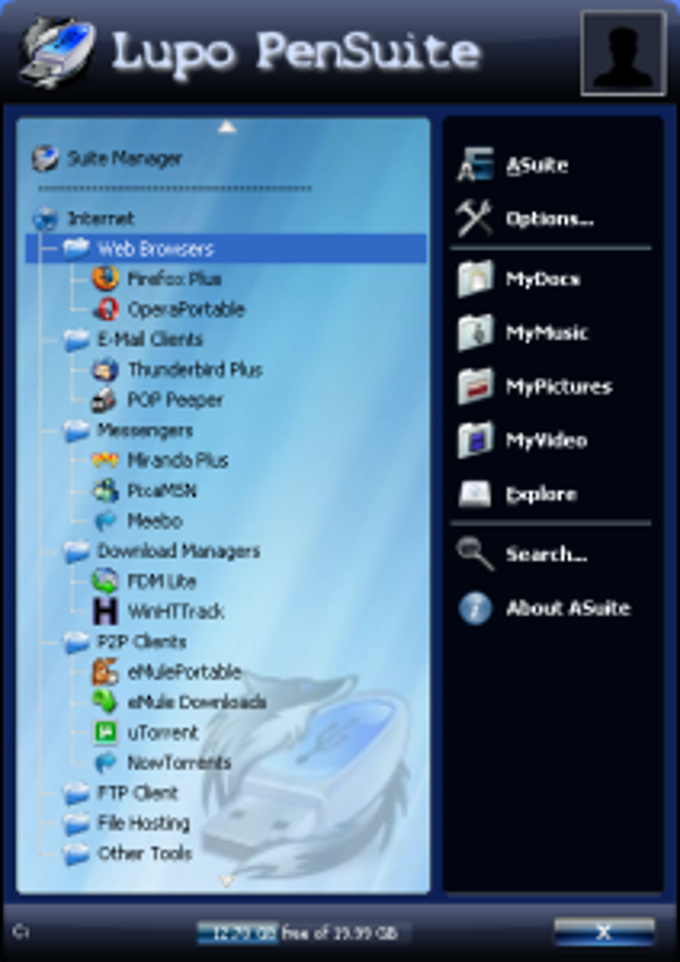Collapse the P2P Clients folder

tap(76, 642)
